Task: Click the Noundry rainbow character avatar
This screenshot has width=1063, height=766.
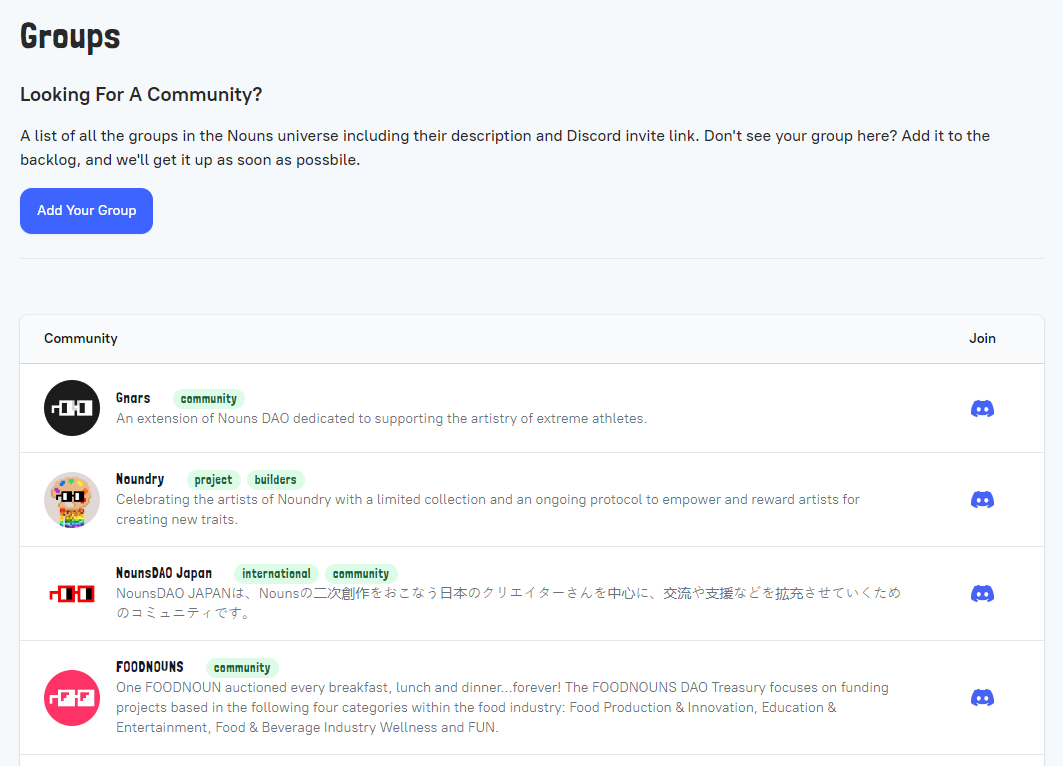Action: tap(72, 500)
